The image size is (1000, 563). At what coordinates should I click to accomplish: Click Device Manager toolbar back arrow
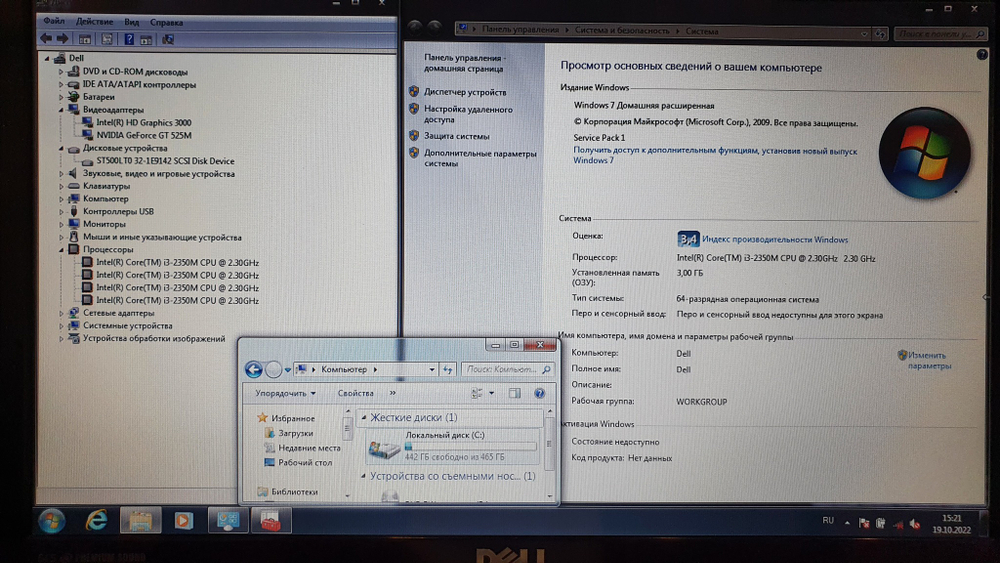47,39
